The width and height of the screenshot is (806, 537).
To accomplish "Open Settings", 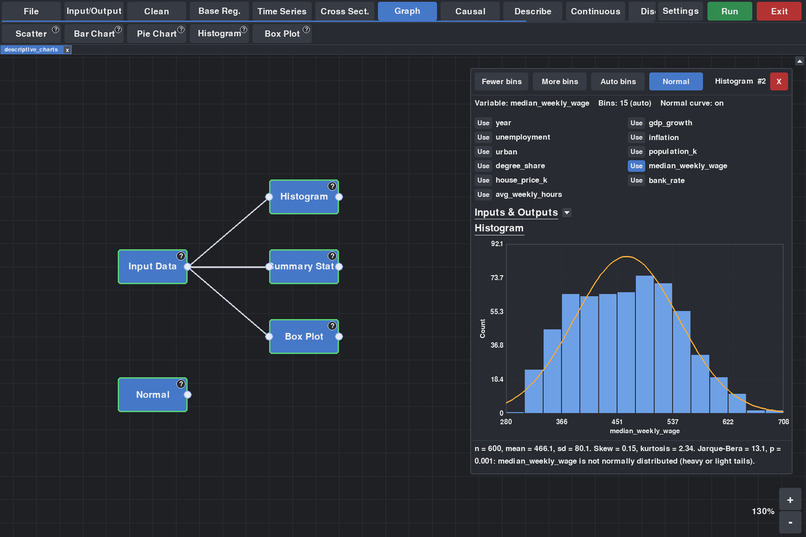I will 680,11.
